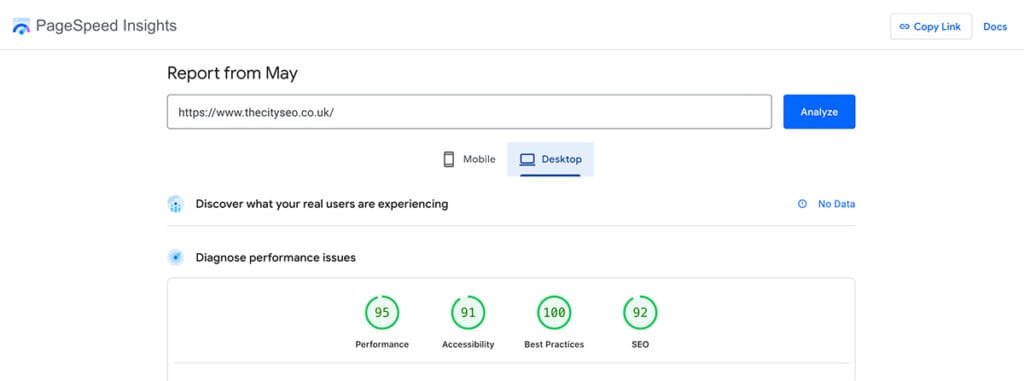Click the URL input field
1024x381 pixels.
point(469,112)
